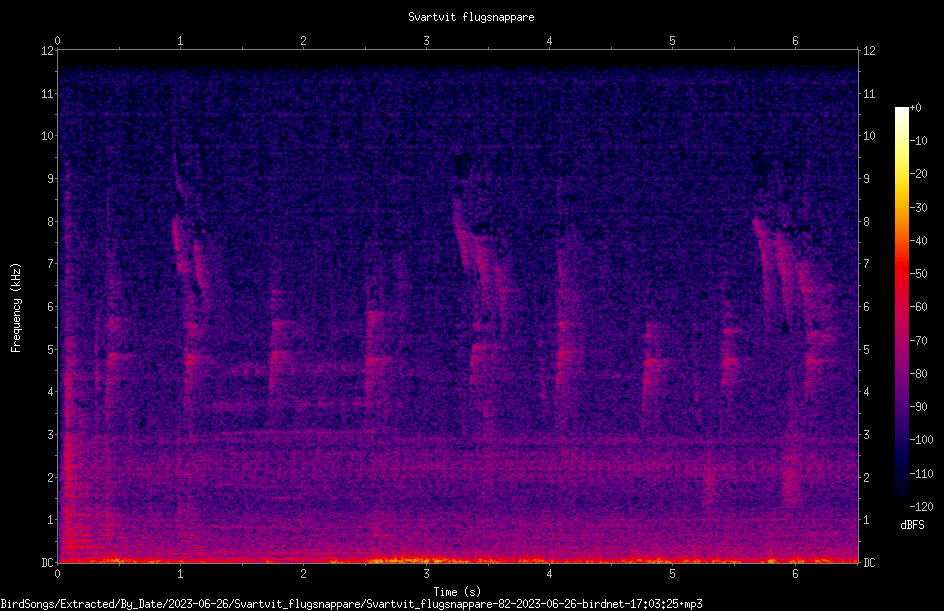Click the "-110" color scale label
Image resolution: width=944 pixels, height=611 pixels.
[921, 474]
